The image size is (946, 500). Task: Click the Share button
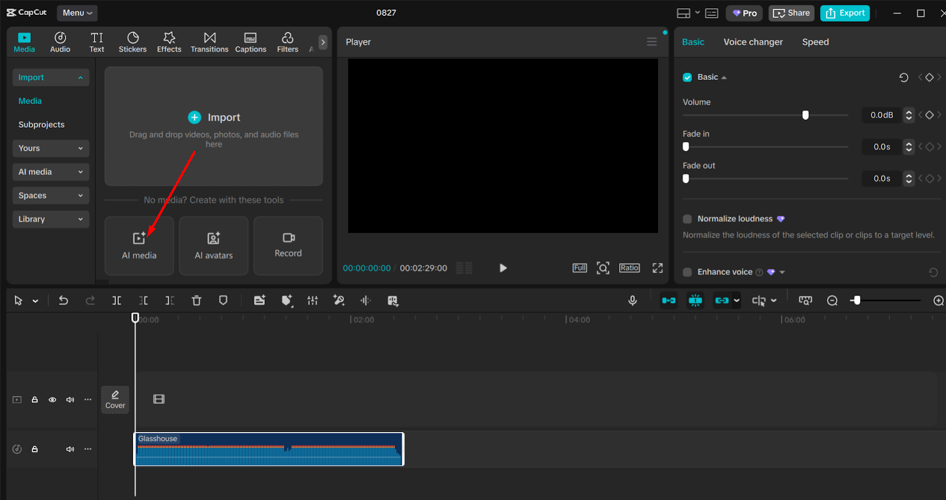coord(792,13)
